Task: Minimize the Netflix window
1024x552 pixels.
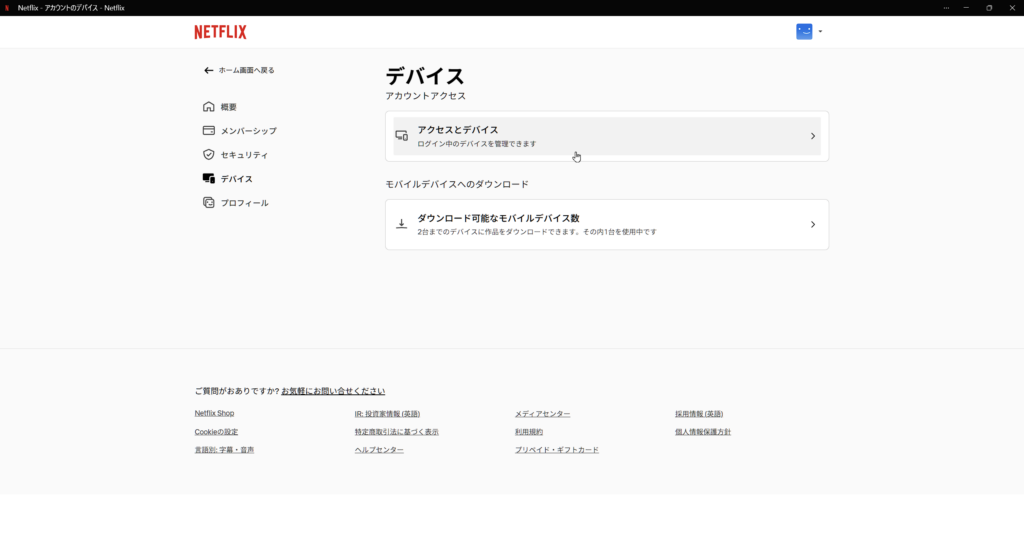Action: [x=966, y=8]
